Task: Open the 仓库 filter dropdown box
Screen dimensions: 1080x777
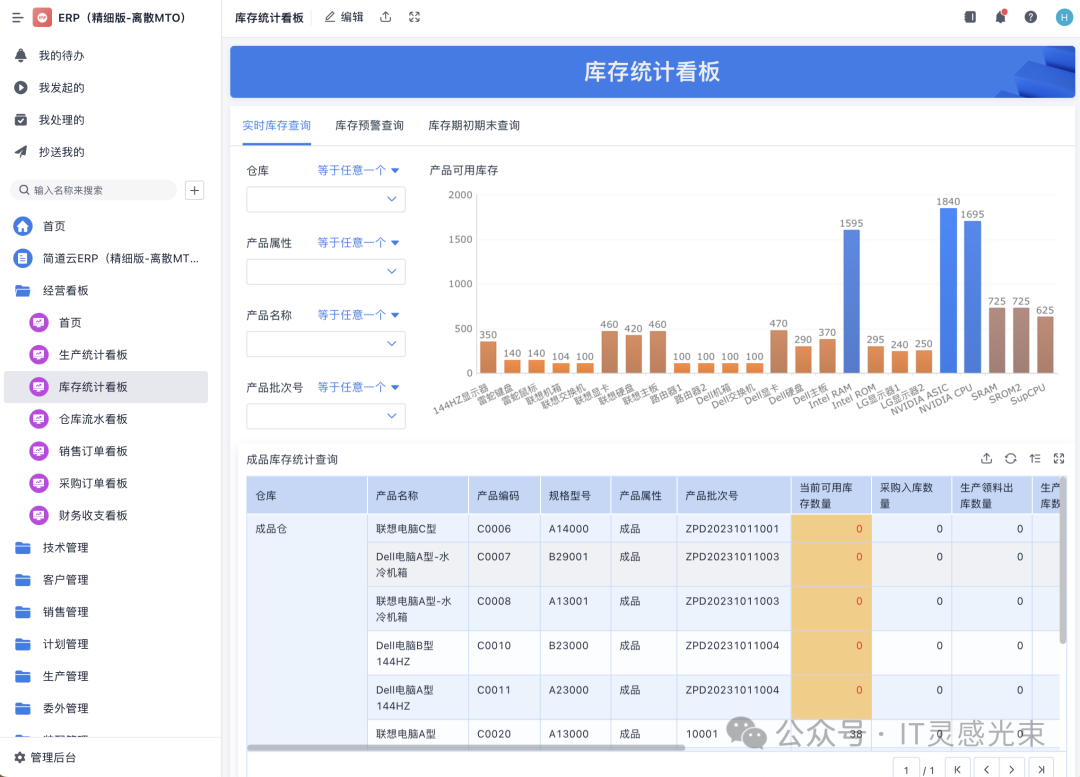Action: coord(326,199)
